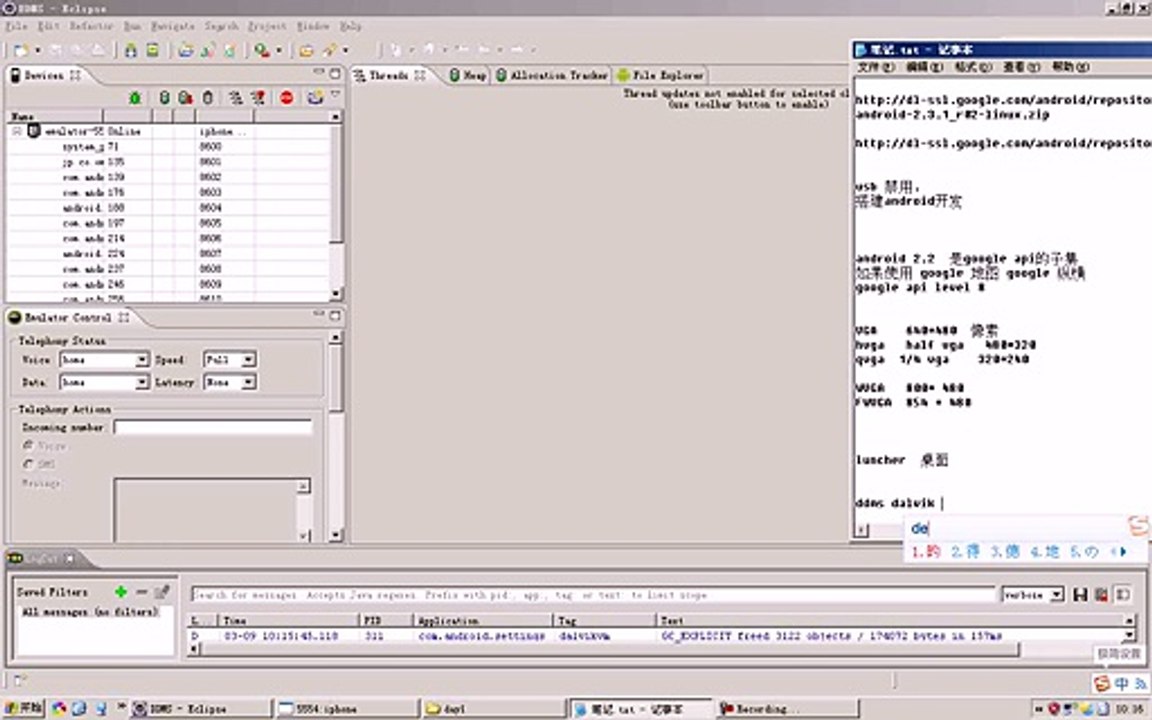
Task: Click the Sogou input method icon
Action: (1102, 684)
